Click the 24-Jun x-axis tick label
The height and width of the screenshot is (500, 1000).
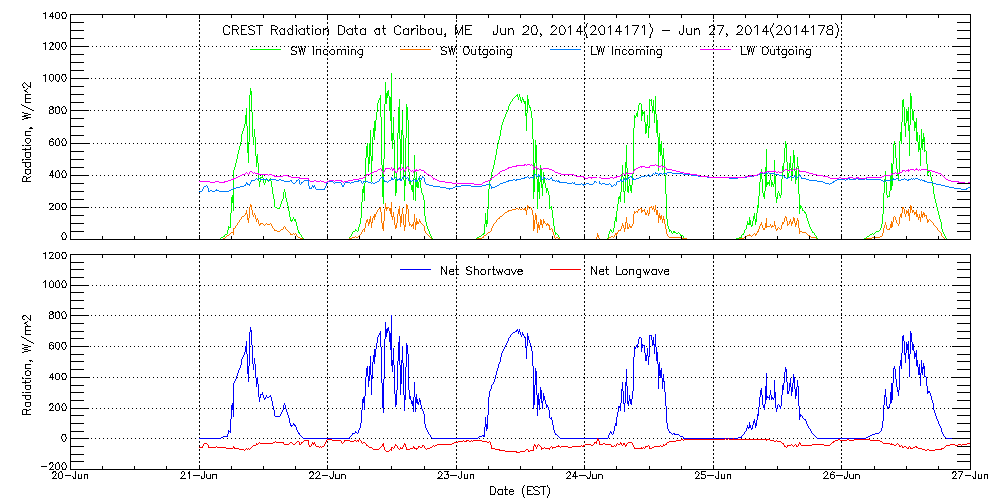click(585, 478)
